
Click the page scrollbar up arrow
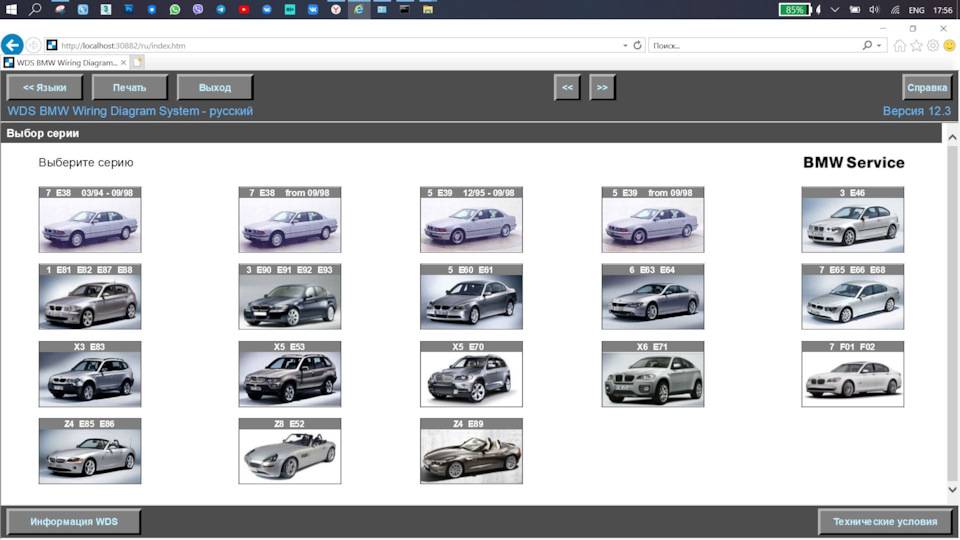(x=952, y=137)
